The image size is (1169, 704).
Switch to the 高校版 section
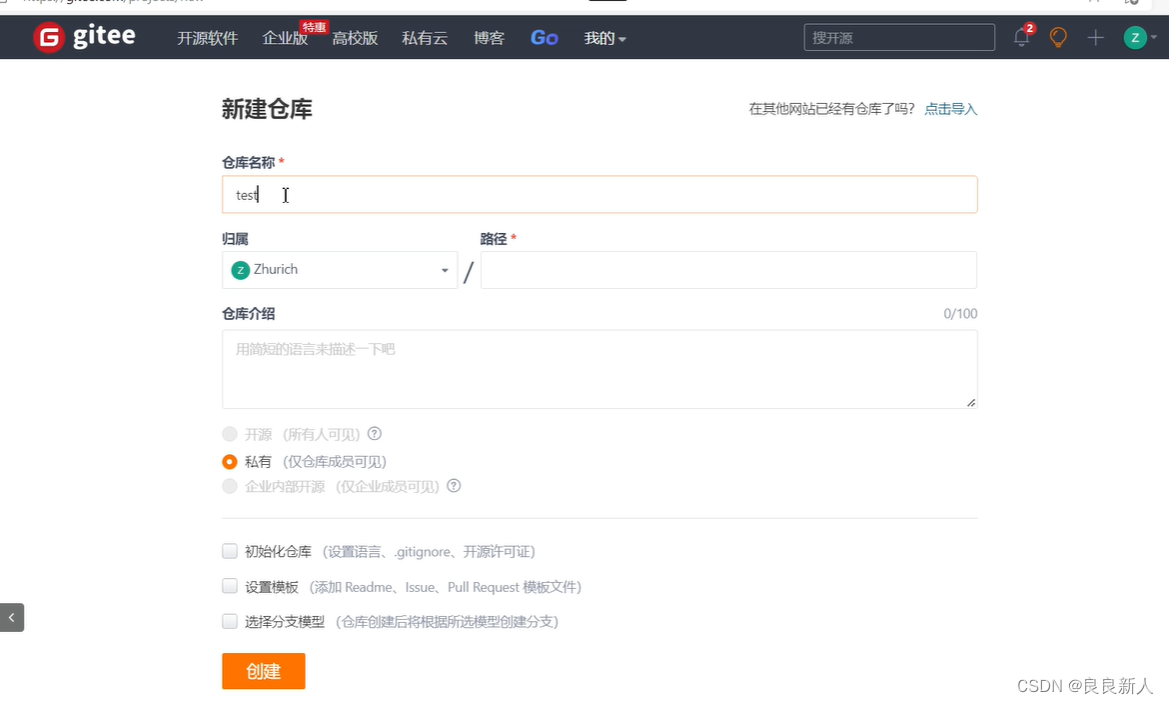pos(355,38)
